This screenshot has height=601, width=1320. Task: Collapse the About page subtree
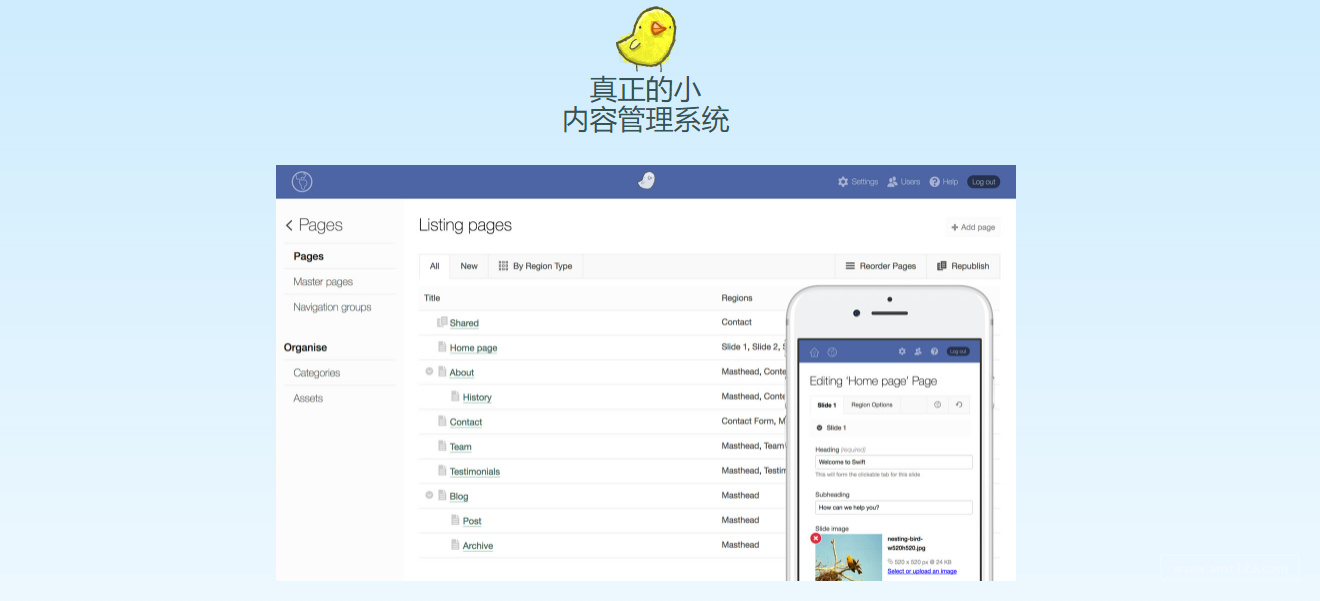[429, 372]
